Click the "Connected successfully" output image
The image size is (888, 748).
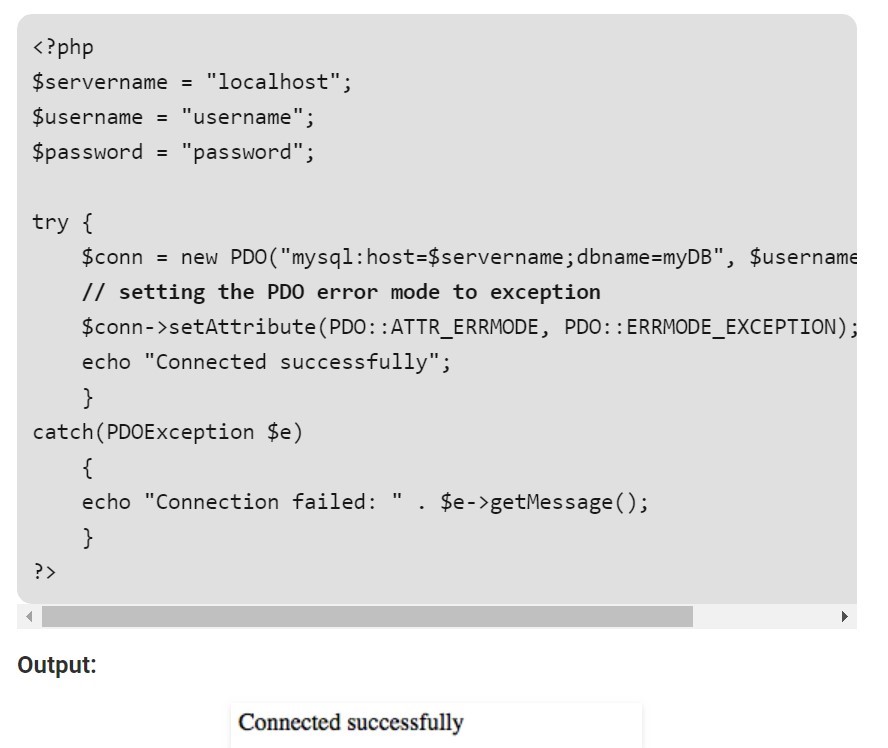point(436,723)
